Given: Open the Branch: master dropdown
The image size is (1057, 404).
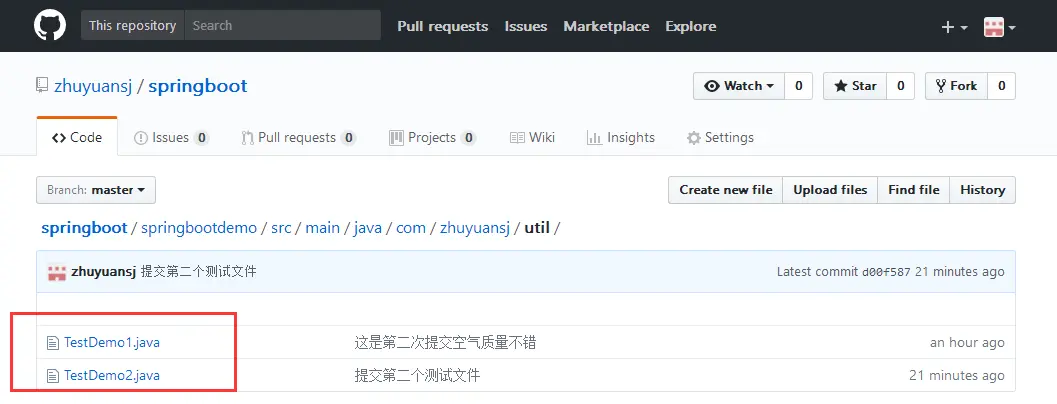Looking at the screenshot, I should (96, 190).
